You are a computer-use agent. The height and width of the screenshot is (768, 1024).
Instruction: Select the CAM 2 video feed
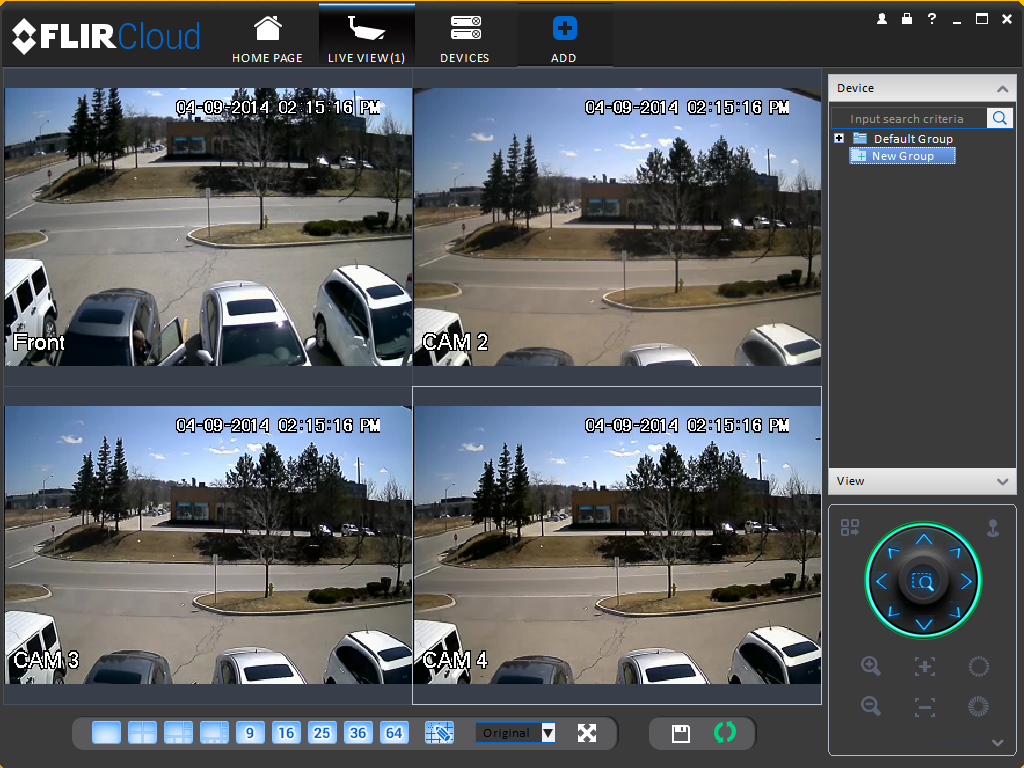coord(617,227)
